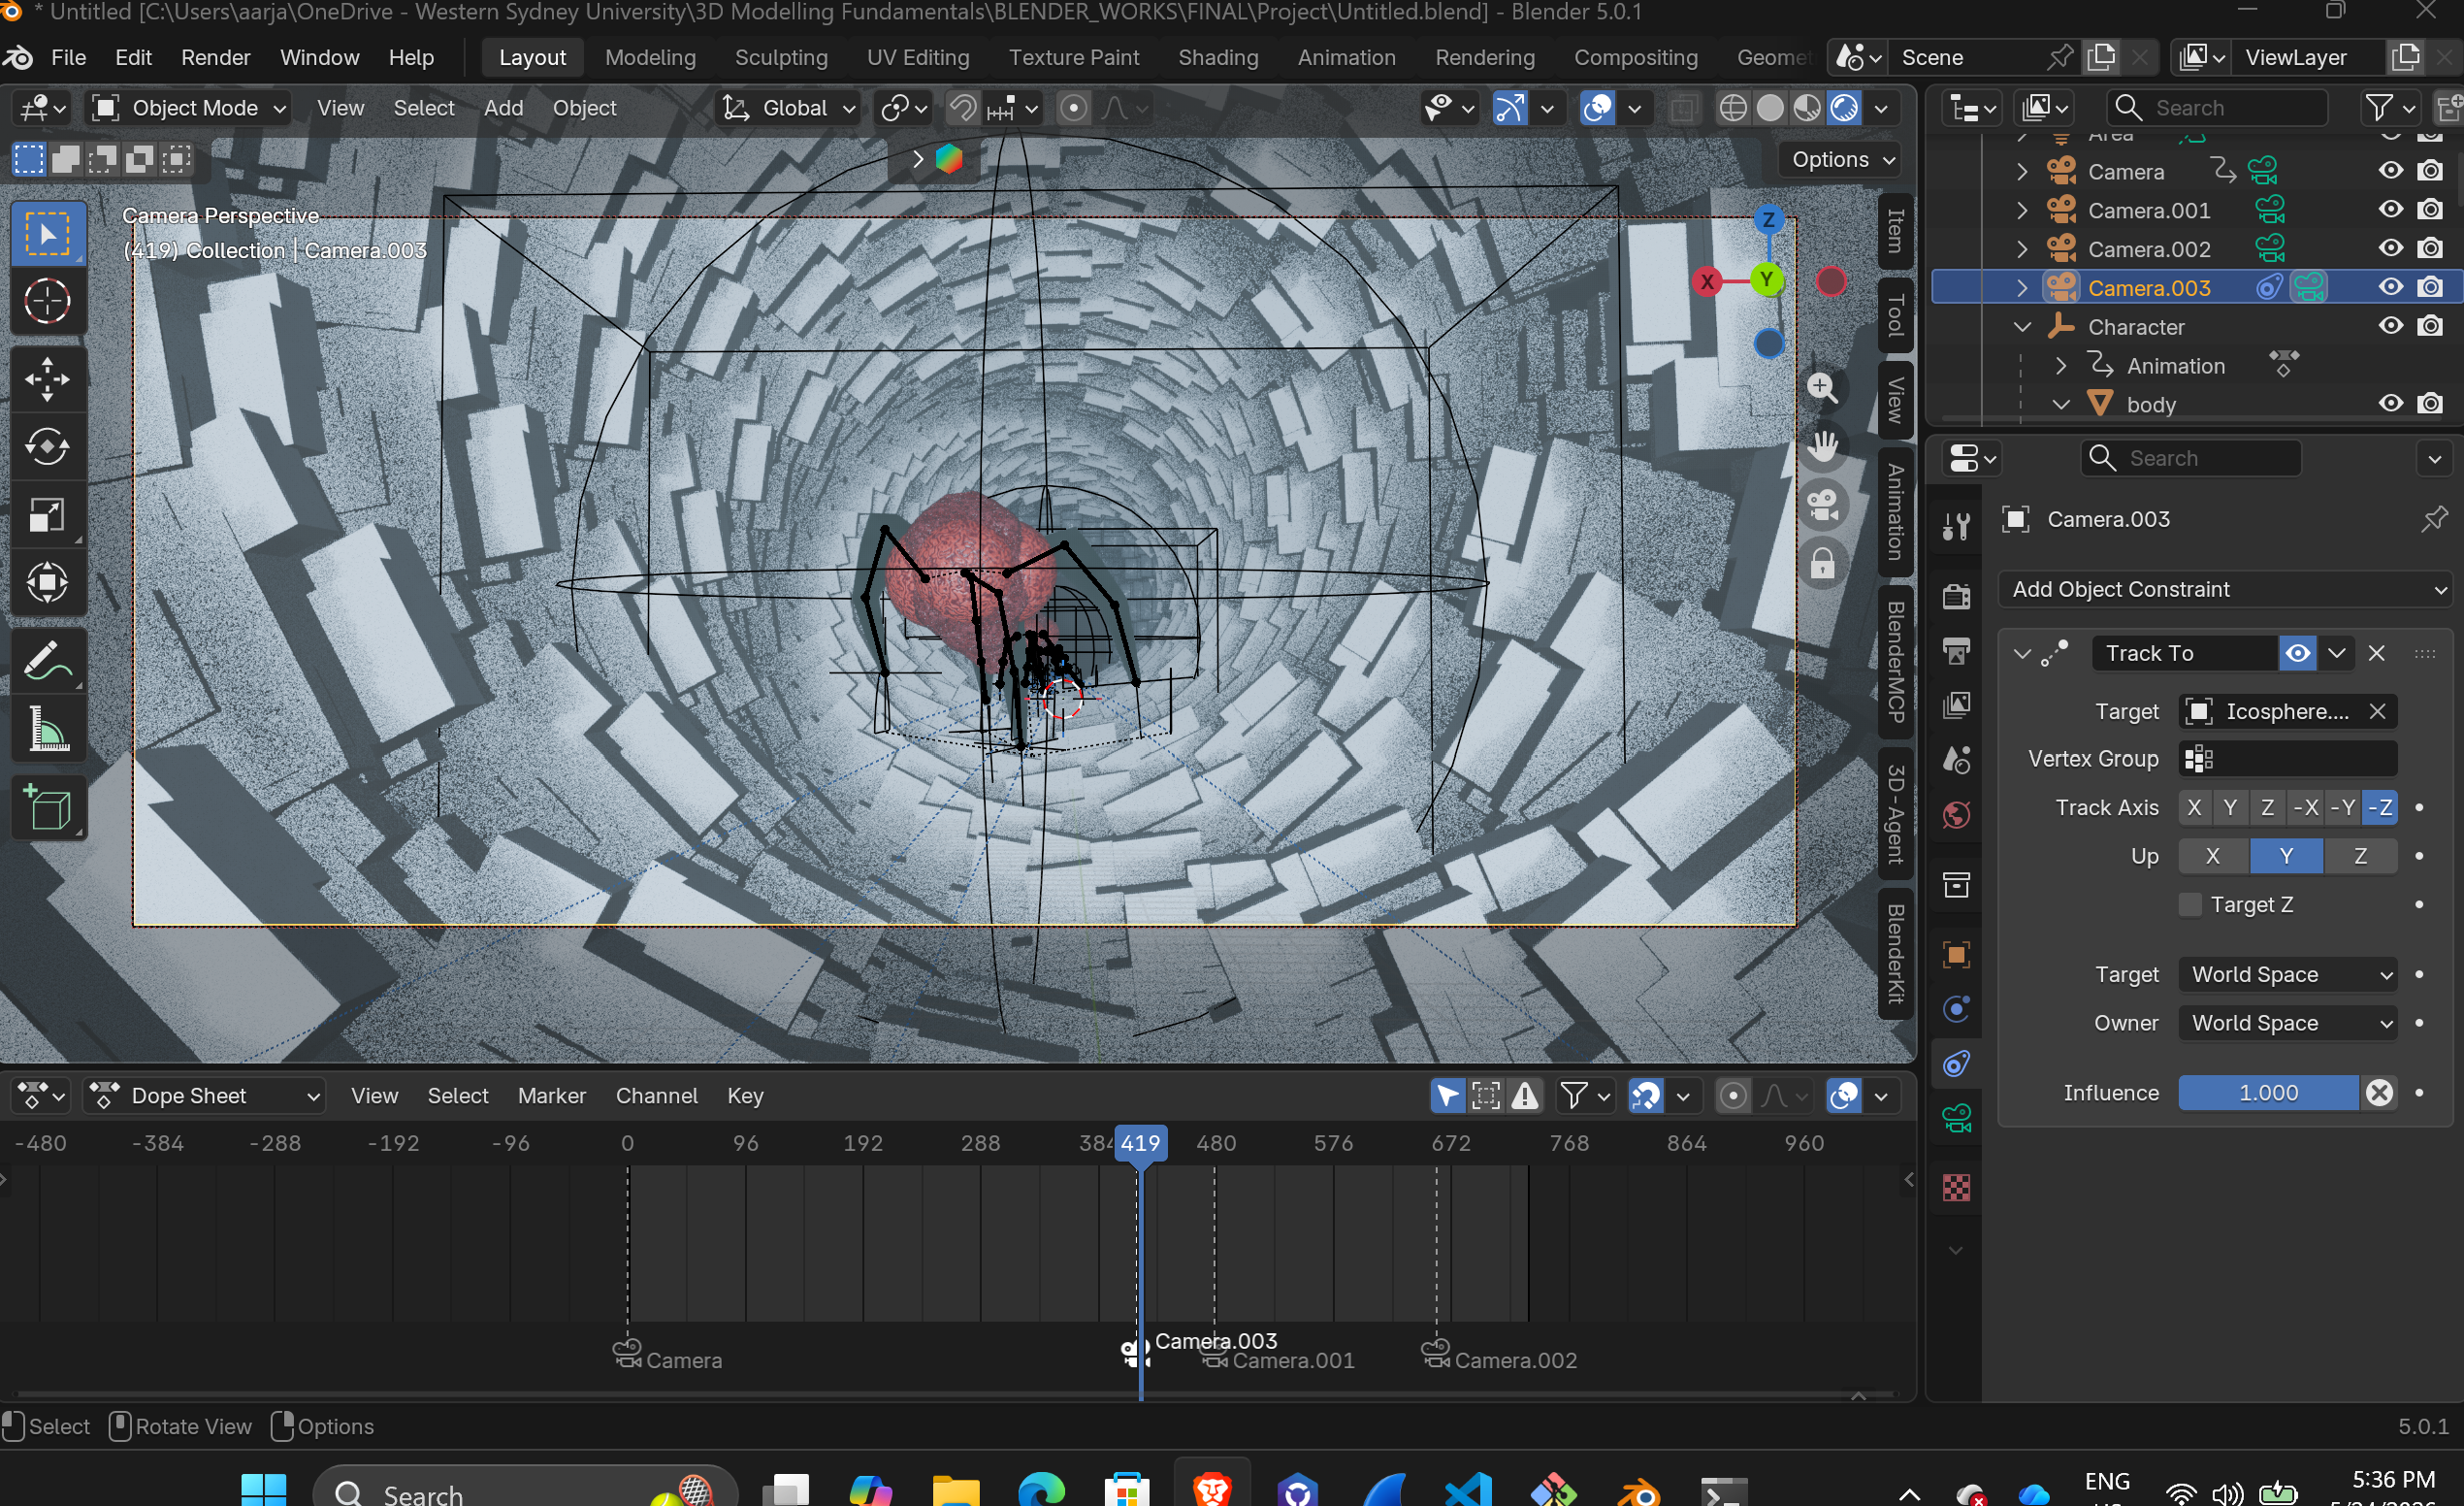Pick the Annotate pencil tool
The height and width of the screenshot is (1506, 2464).
(47, 661)
